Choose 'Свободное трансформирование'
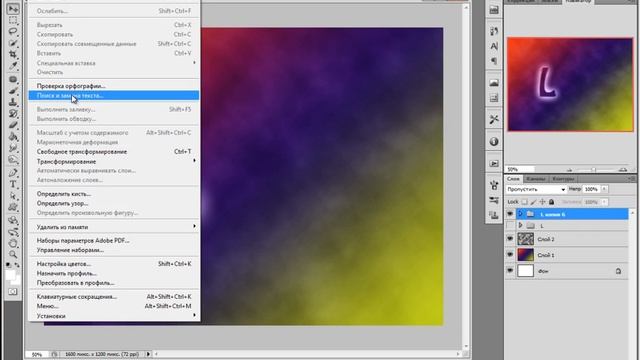Screen dimensions: 640x360 tap(114, 151)
